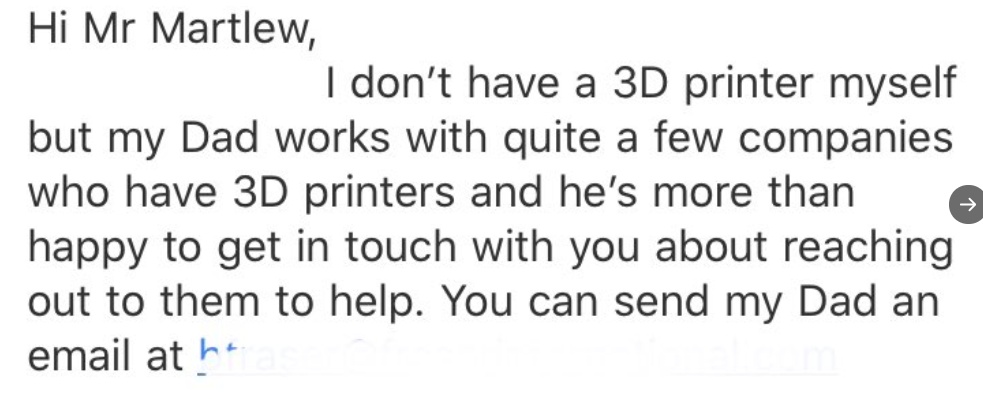The height and width of the screenshot is (399, 983).
Task: Click the words '3D printer myself'
Action: [x=784, y=85]
